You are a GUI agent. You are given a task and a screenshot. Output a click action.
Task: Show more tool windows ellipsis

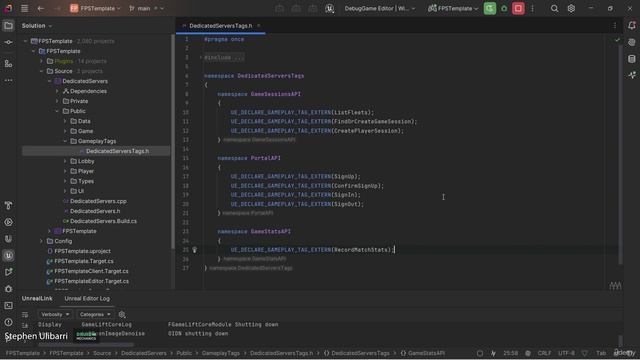pyautogui.click(x=8, y=80)
